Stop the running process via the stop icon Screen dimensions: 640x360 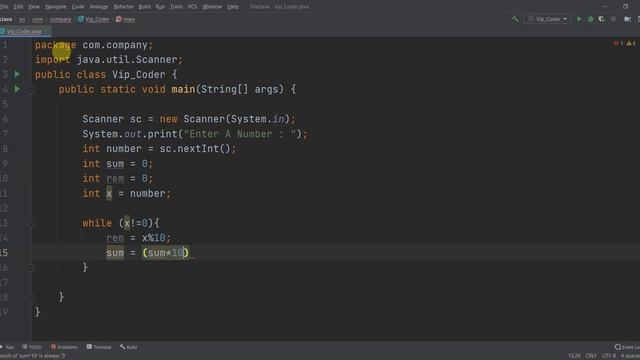point(613,19)
